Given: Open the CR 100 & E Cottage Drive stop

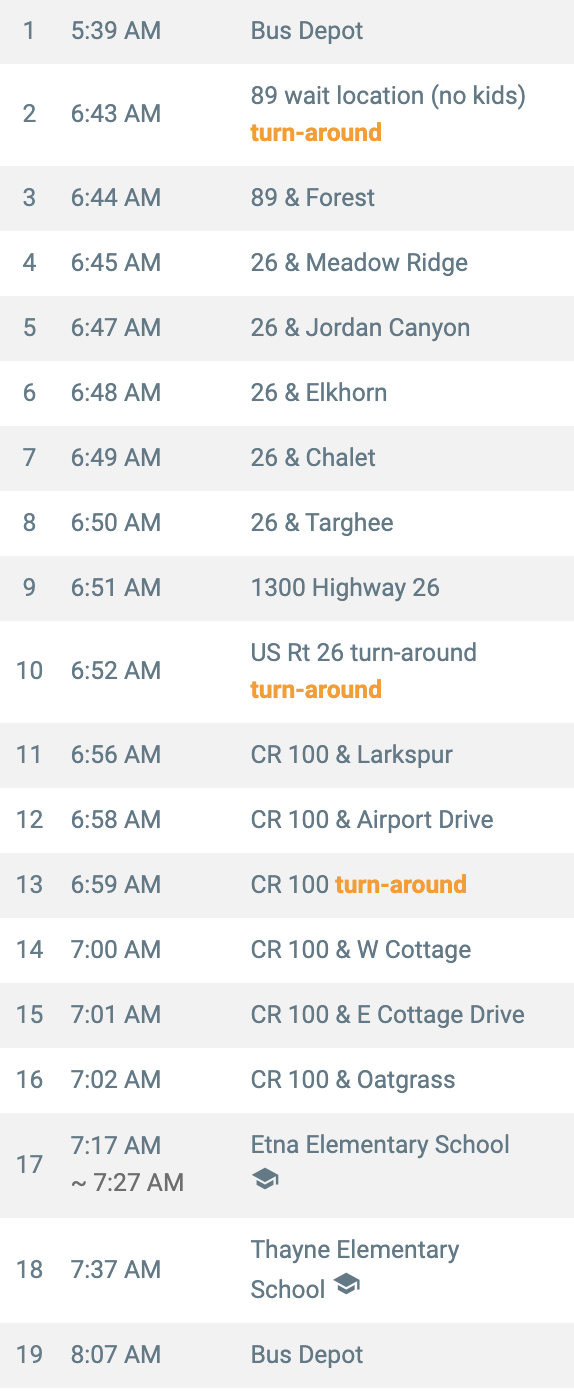Looking at the screenshot, I should pos(388,1014).
